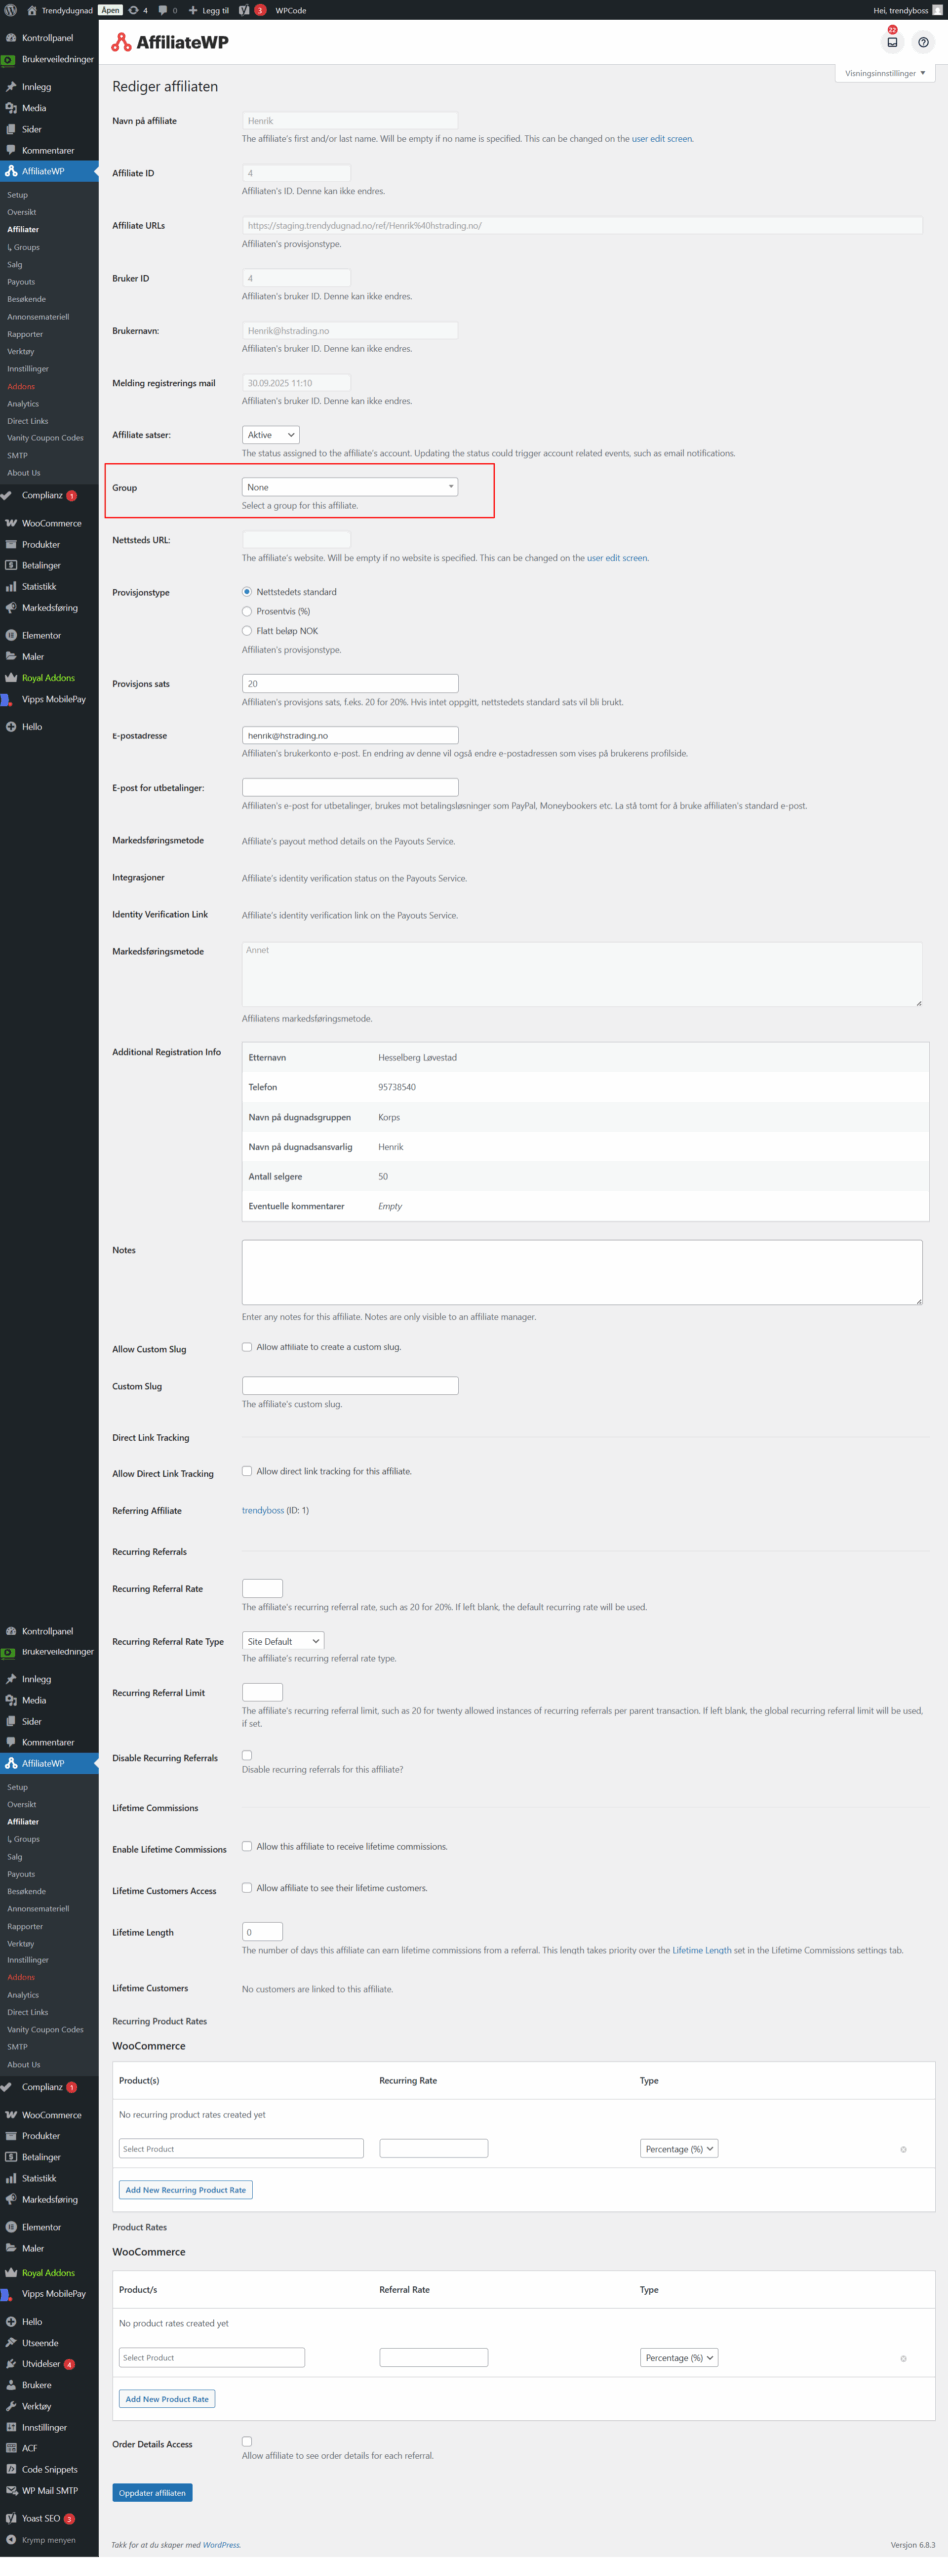Open Elementor in the top sidebar menu
The height and width of the screenshot is (2560, 948).
point(41,635)
